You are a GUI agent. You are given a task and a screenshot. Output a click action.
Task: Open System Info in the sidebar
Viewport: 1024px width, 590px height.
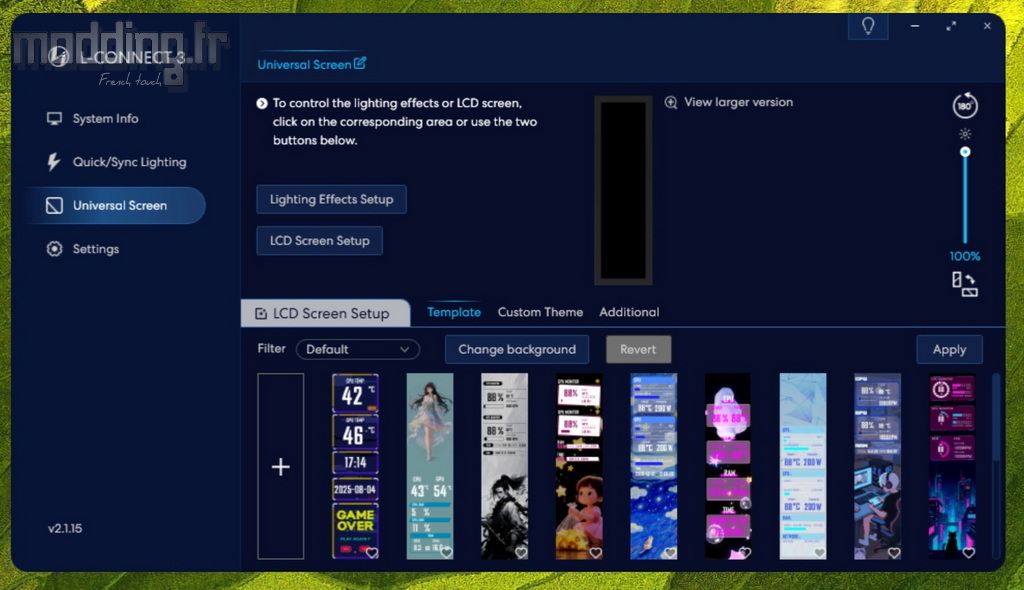pos(105,118)
